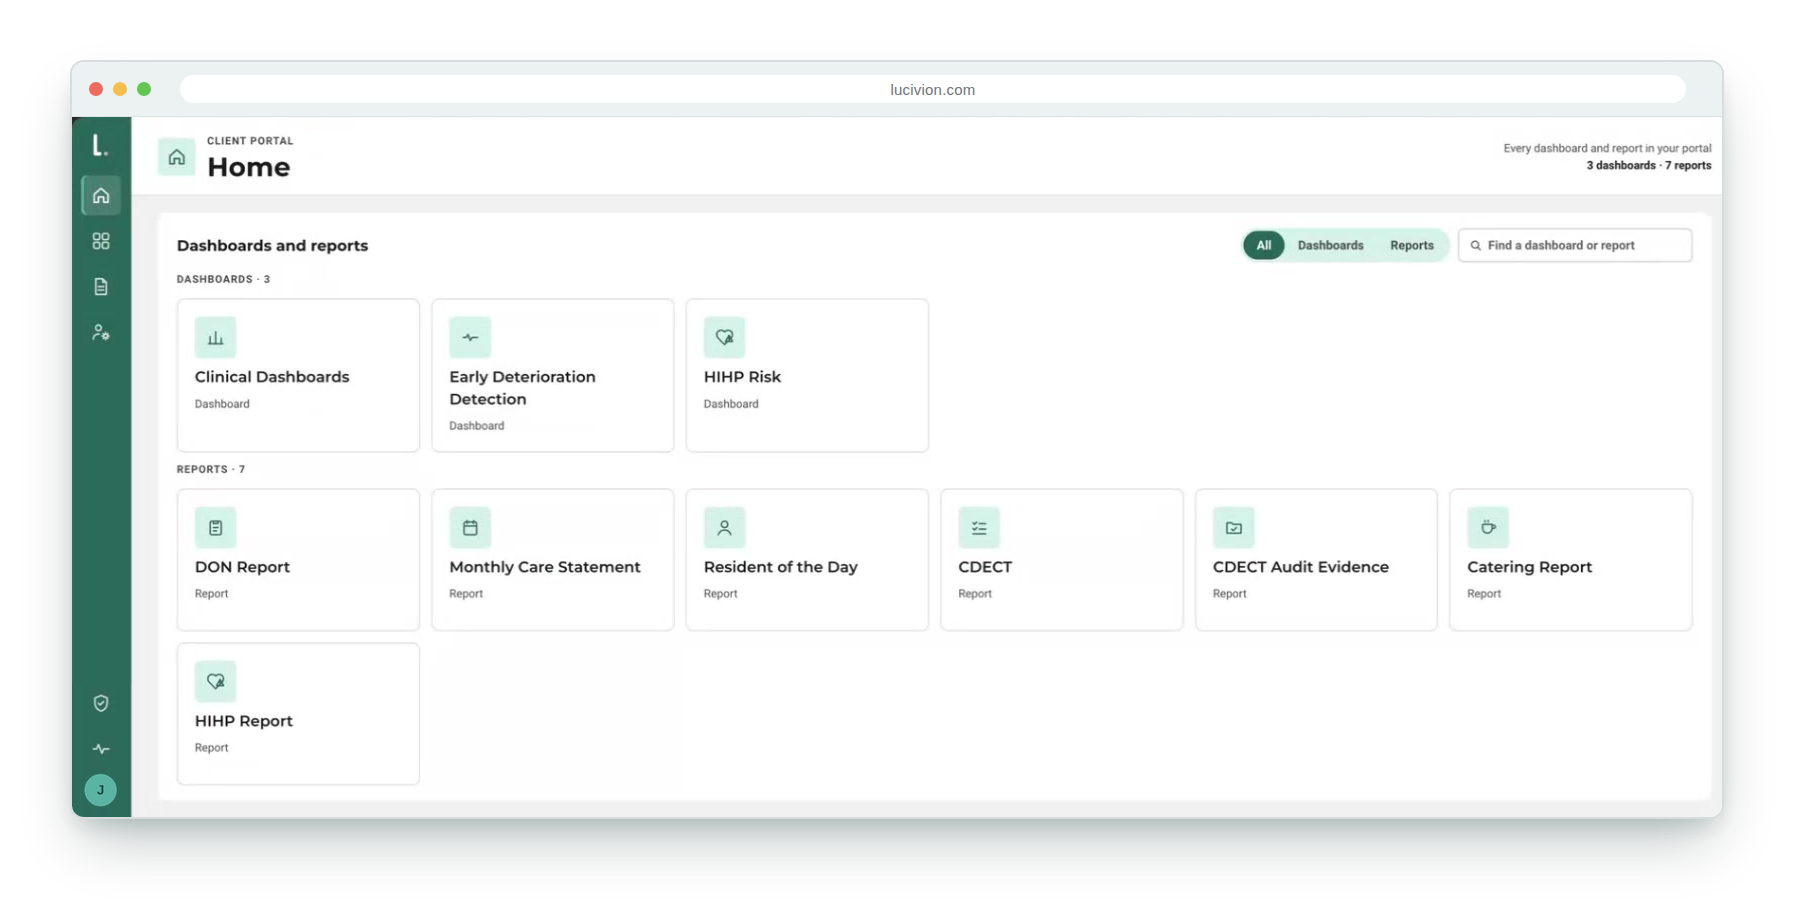1794x899 pixels.
Task: Open the Resident of the Day title
Action: pyautogui.click(x=781, y=567)
